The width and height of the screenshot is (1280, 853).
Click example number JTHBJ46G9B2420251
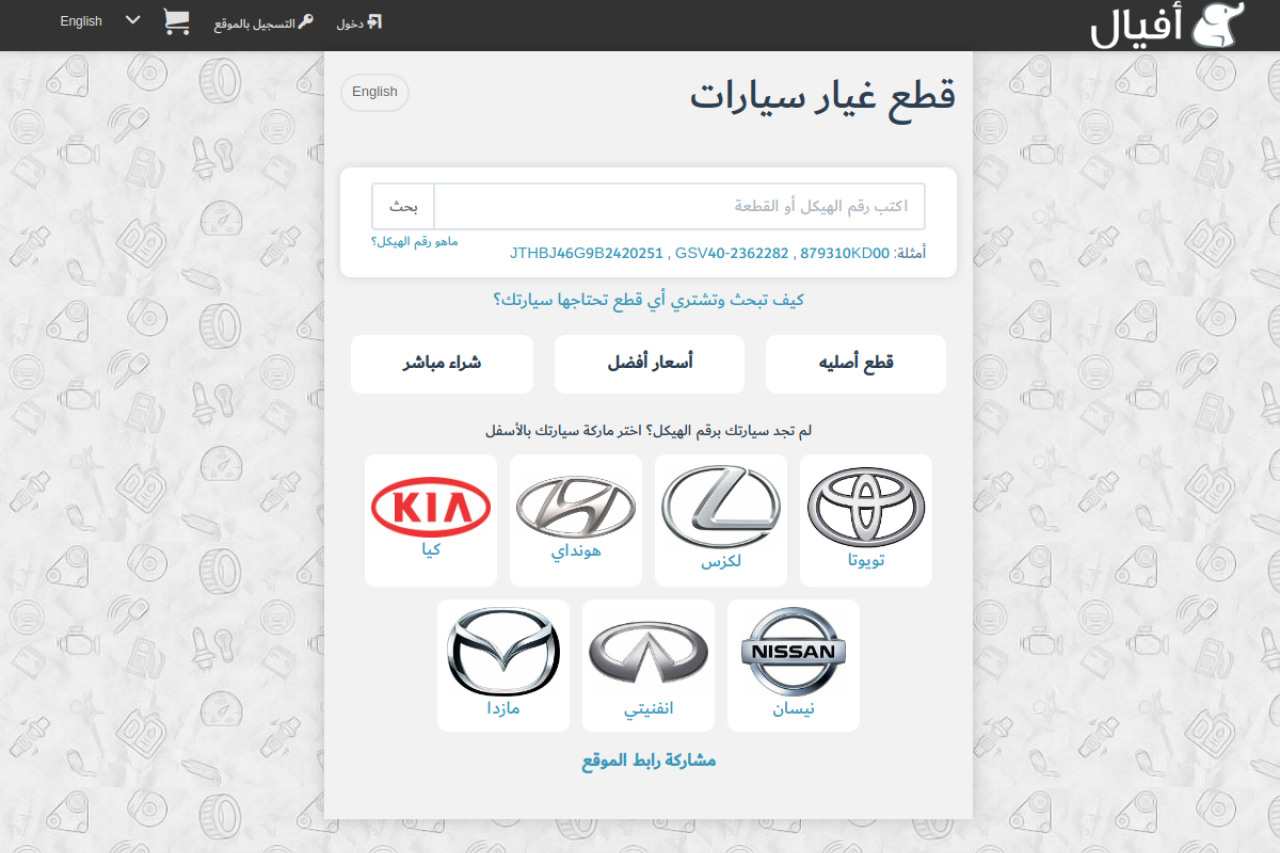tap(586, 253)
